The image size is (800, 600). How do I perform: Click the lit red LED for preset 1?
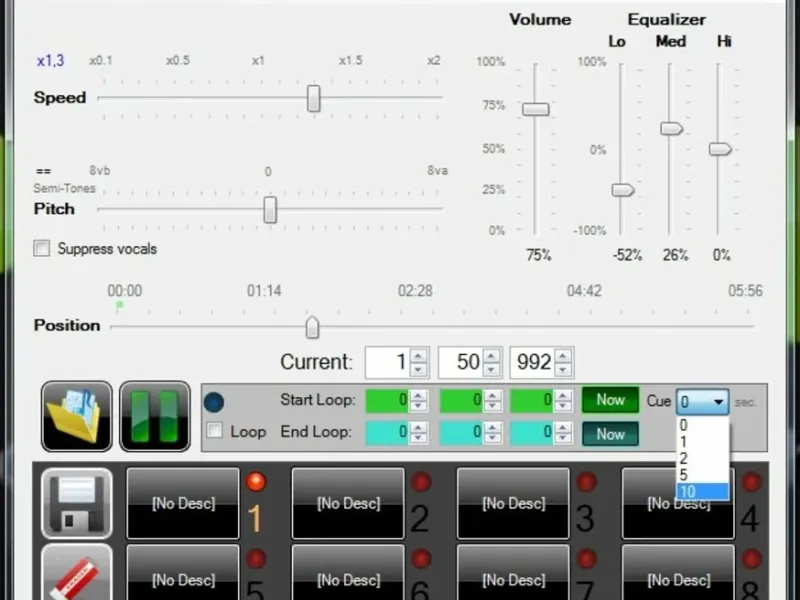point(256,482)
